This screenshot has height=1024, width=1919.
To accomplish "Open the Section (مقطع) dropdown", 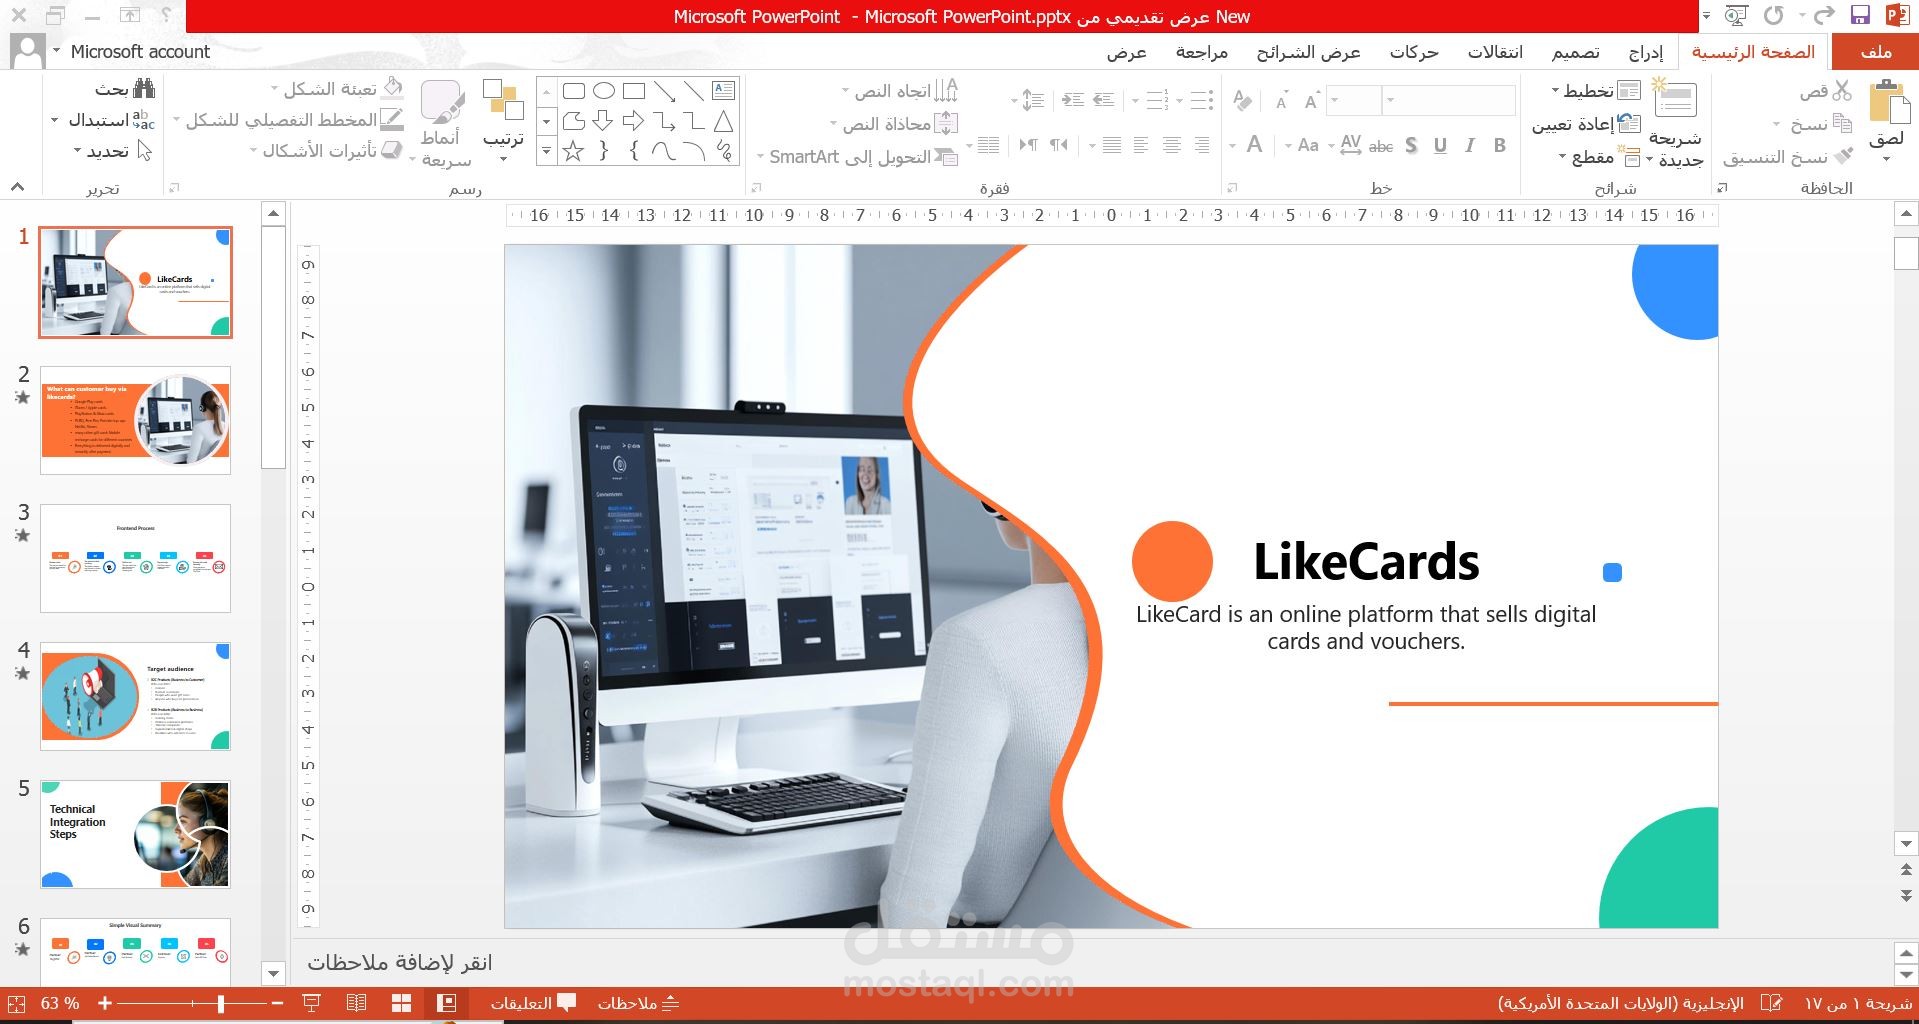I will click(x=1599, y=157).
